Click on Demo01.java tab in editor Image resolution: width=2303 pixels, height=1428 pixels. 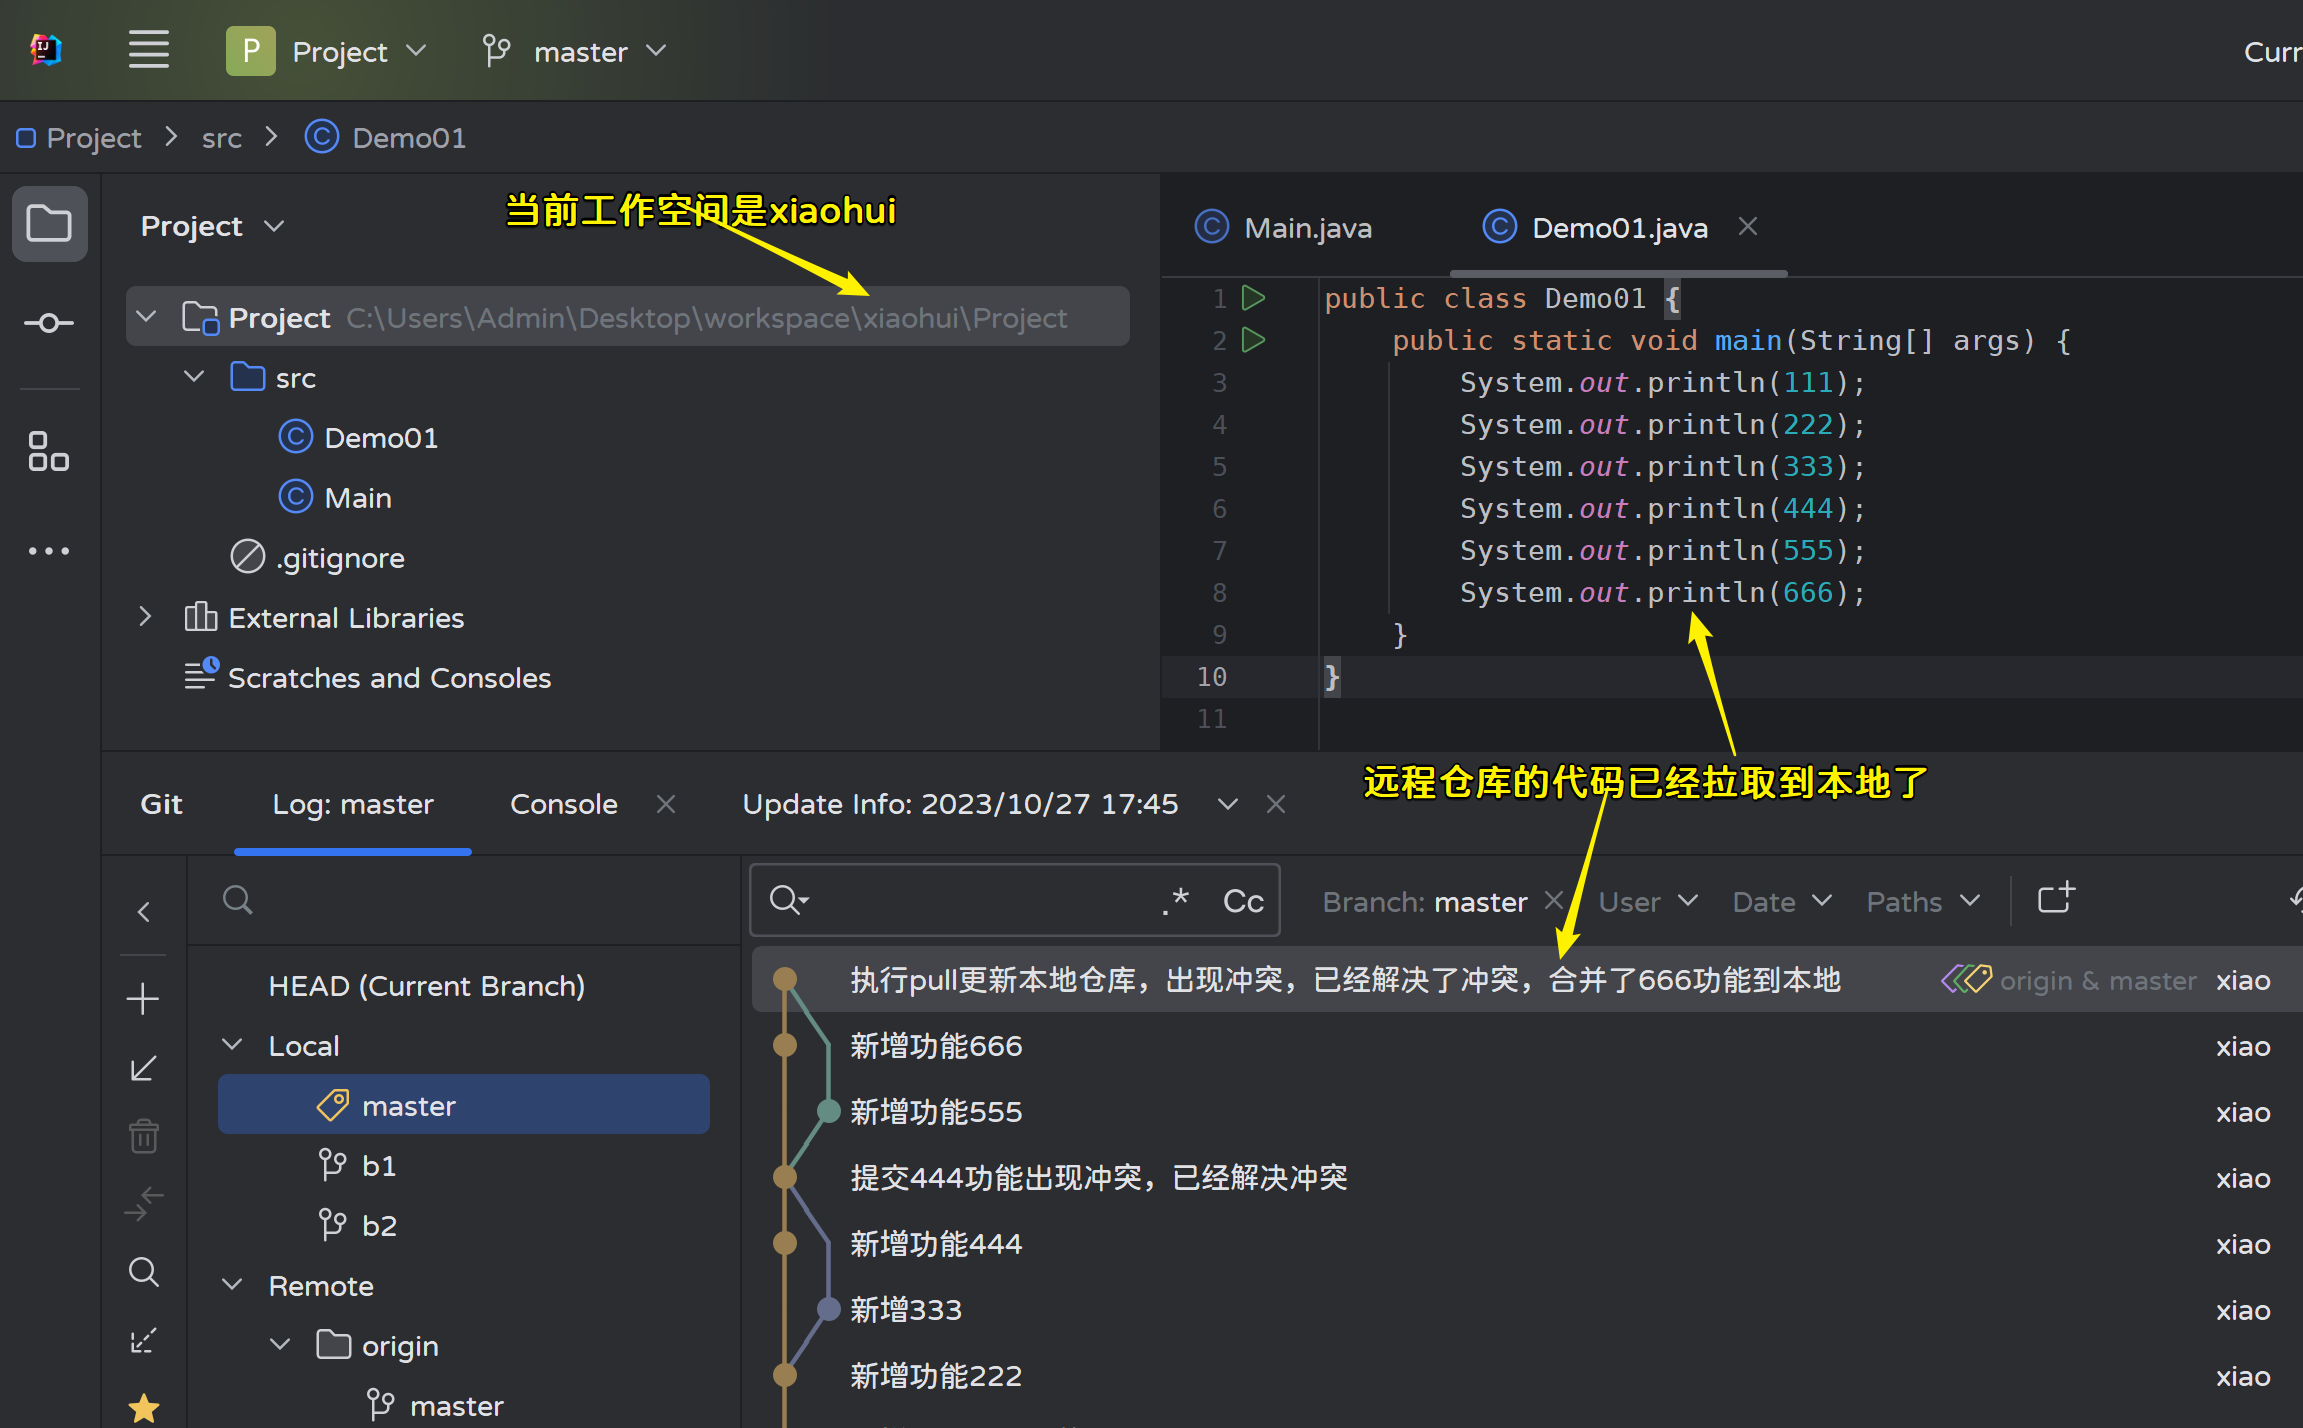tap(1617, 229)
